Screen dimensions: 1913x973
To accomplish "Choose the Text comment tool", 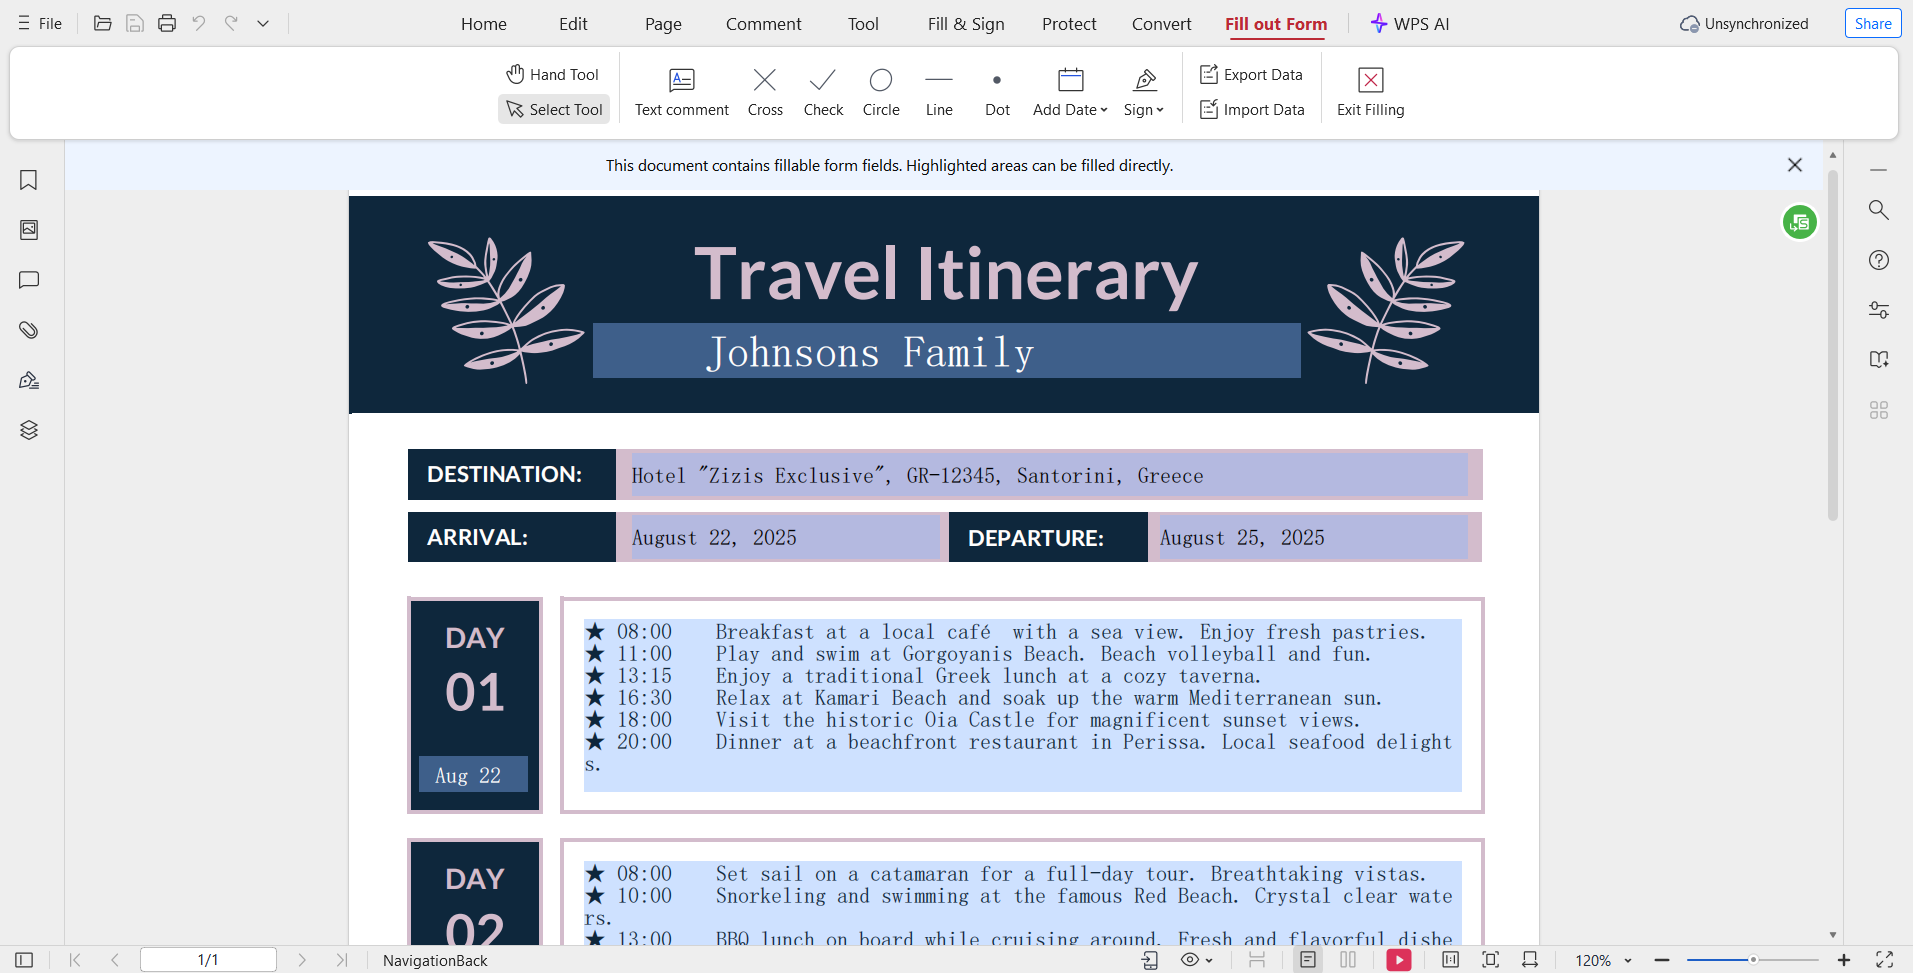I will tap(682, 92).
